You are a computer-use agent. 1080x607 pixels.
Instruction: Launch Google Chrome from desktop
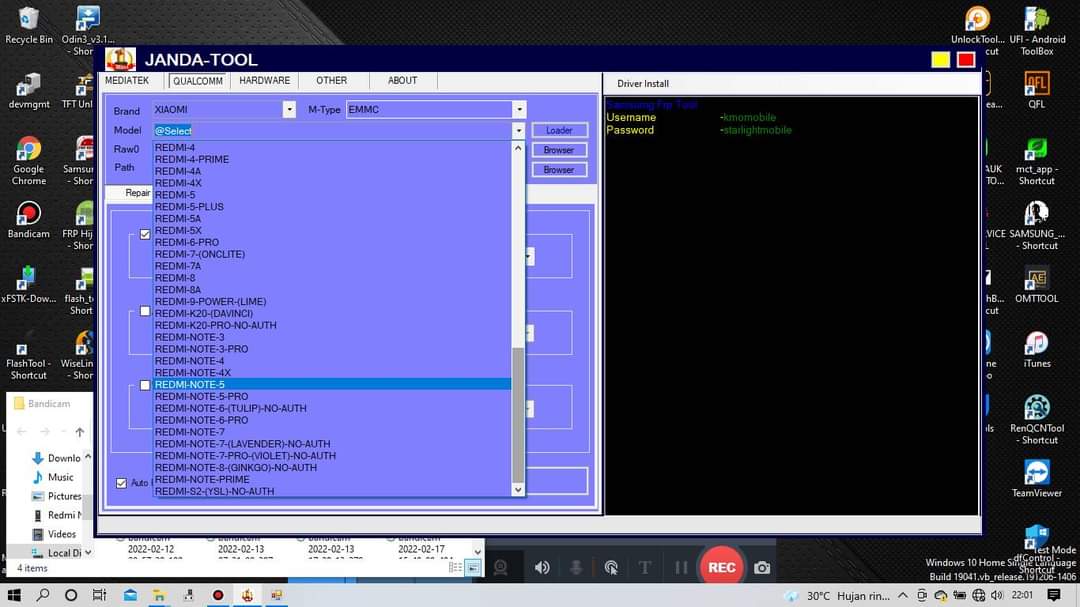coord(28,161)
